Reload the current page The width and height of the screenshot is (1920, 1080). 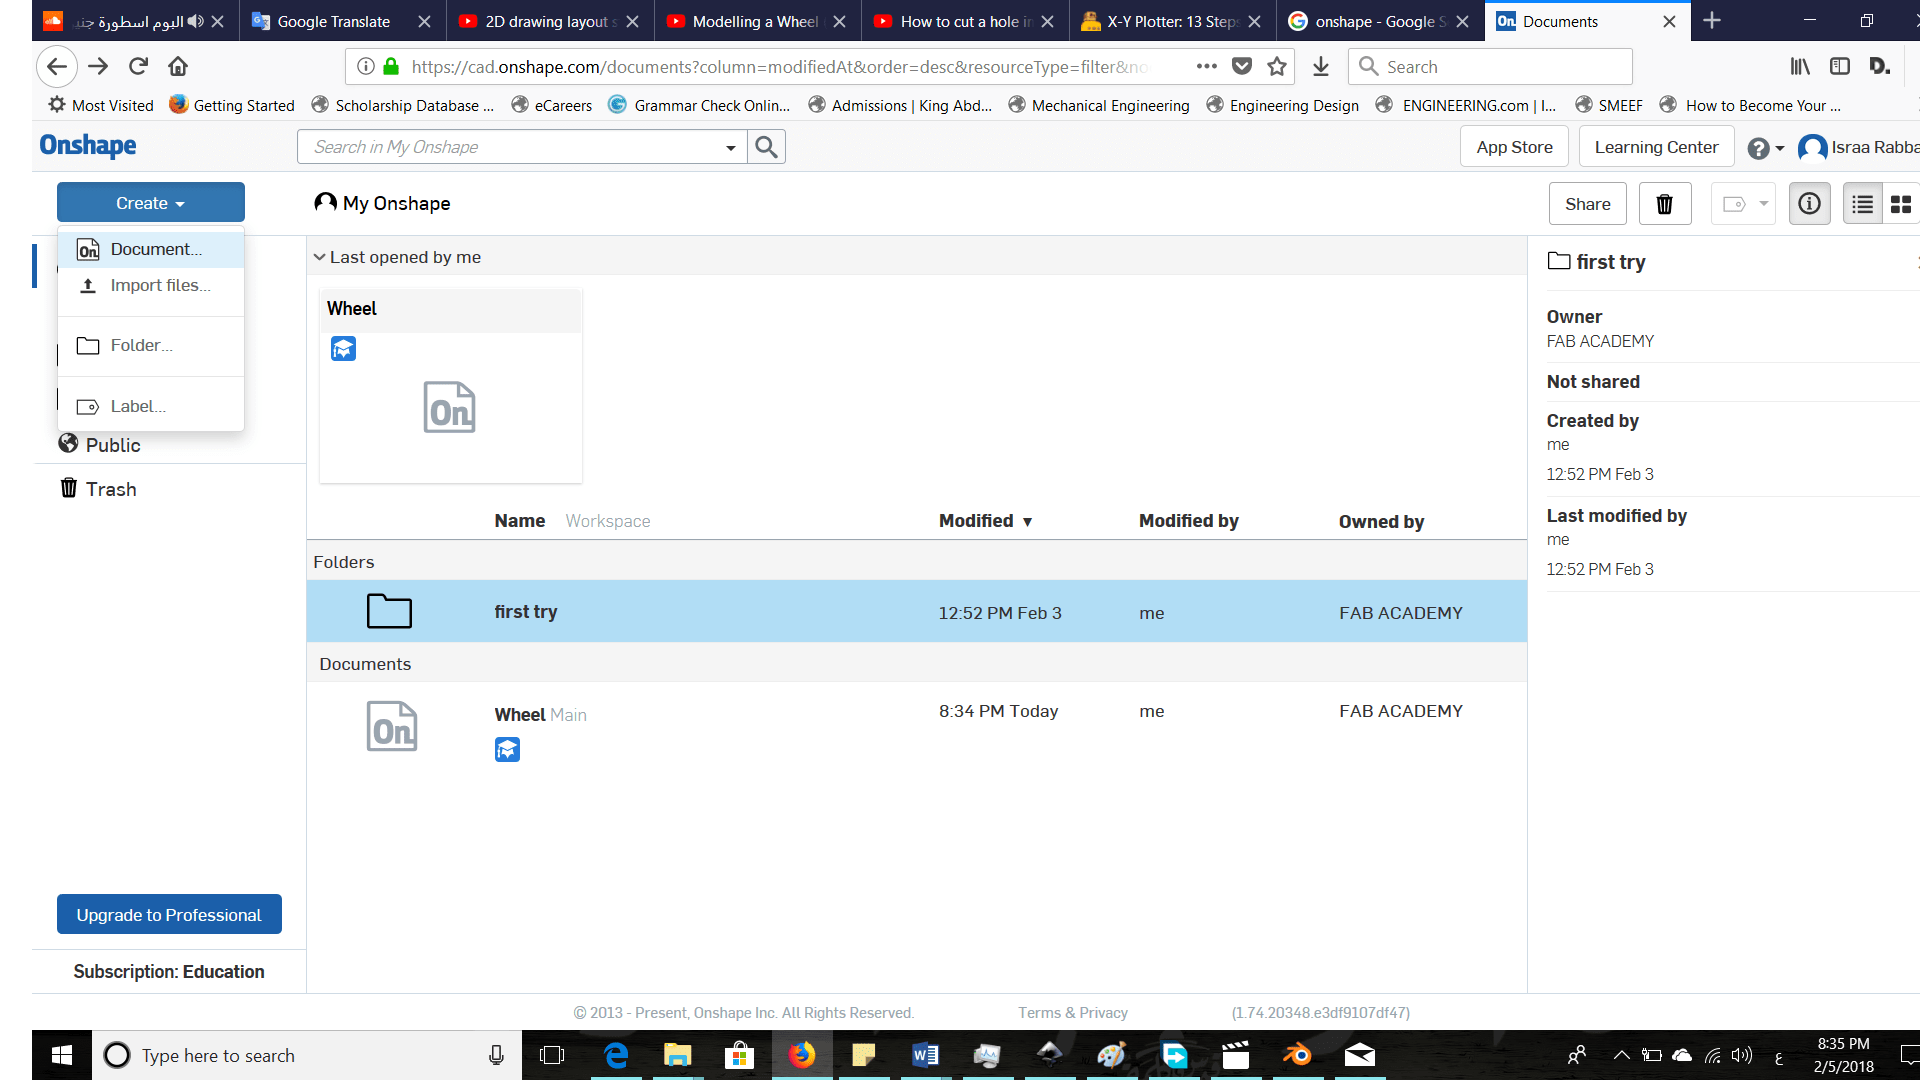click(x=138, y=67)
